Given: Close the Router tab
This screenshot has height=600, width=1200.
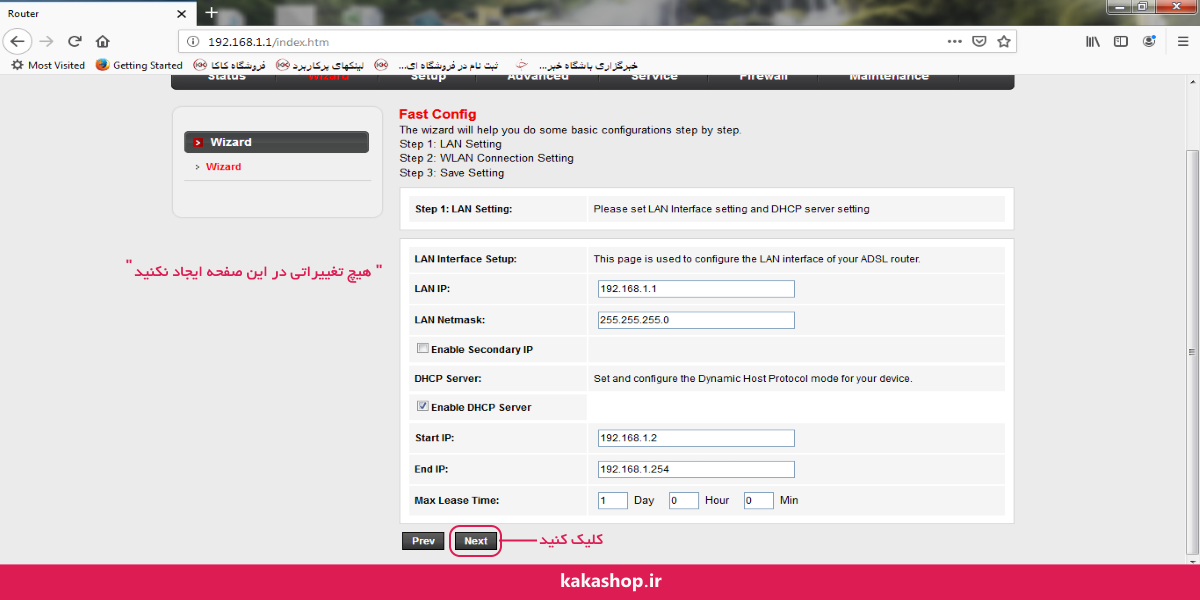Looking at the screenshot, I should [181, 14].
